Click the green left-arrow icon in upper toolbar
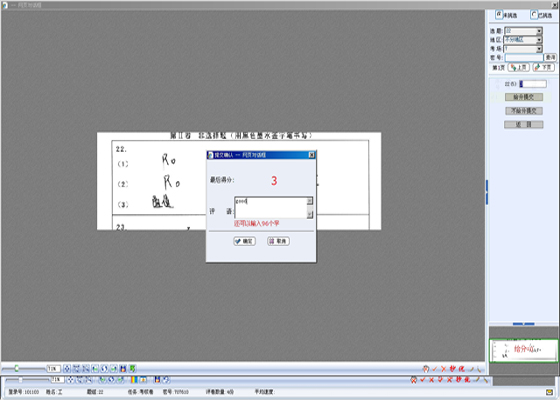 coord(95,369)
